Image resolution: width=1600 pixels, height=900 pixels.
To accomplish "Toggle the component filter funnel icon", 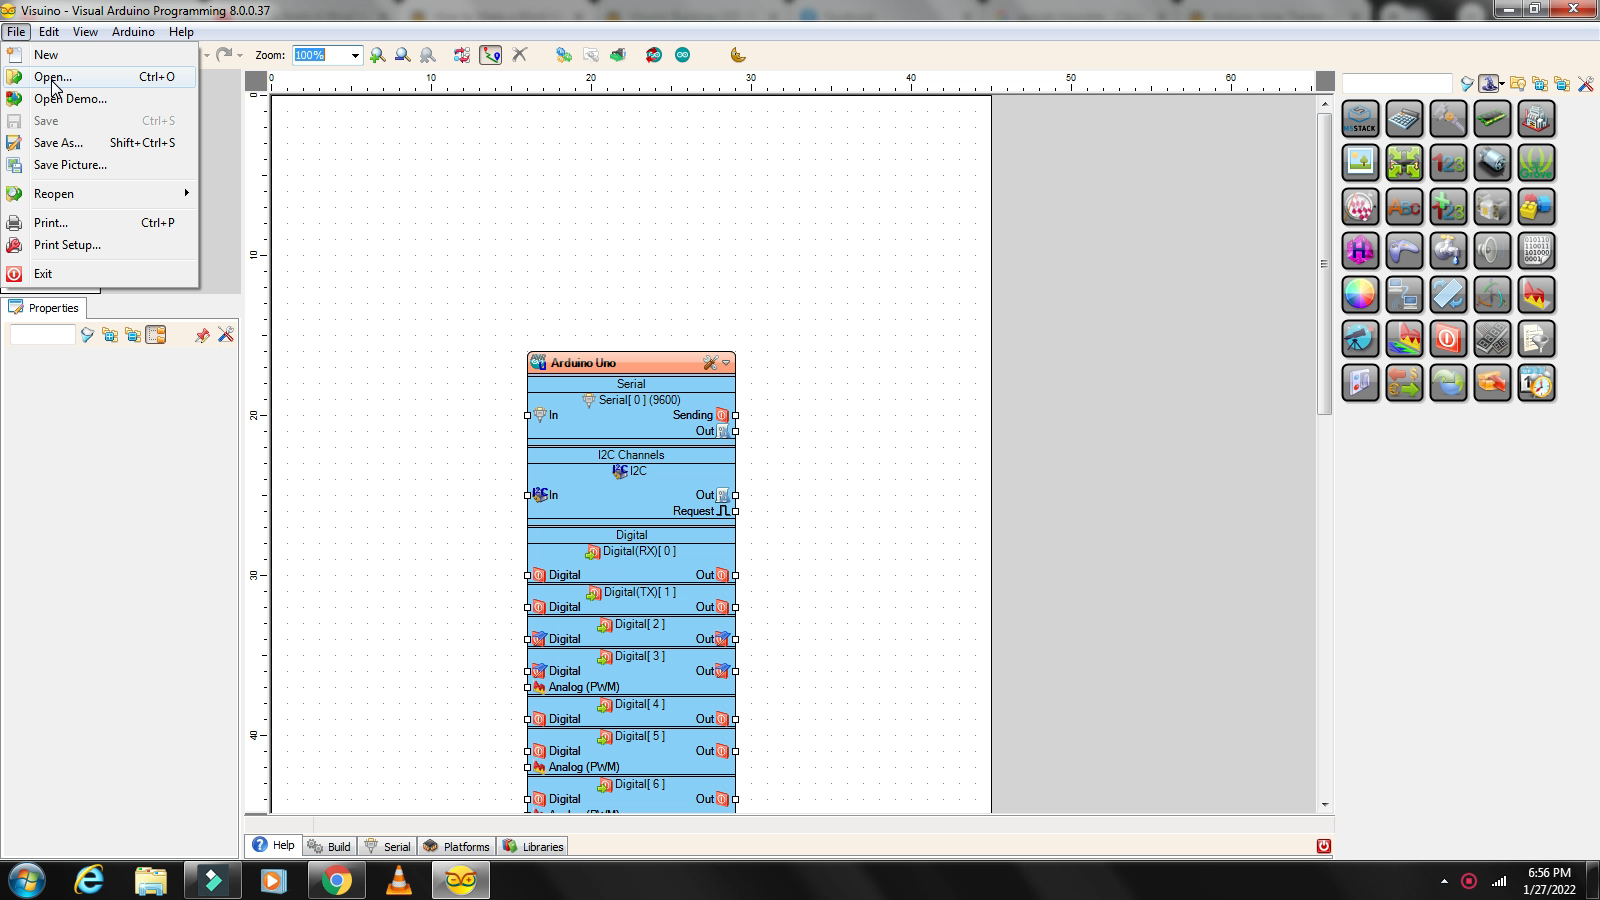I will coord(1466,85).
